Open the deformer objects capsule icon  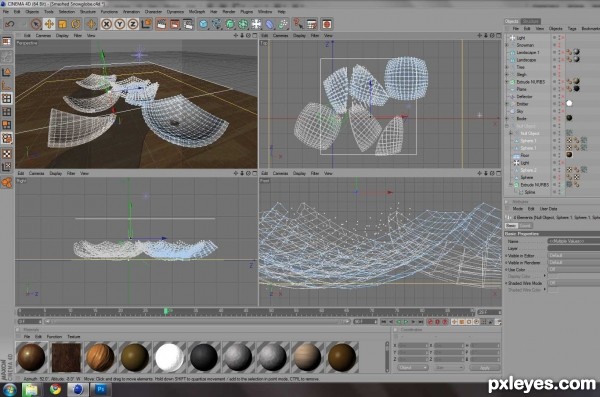coord(270,24)
